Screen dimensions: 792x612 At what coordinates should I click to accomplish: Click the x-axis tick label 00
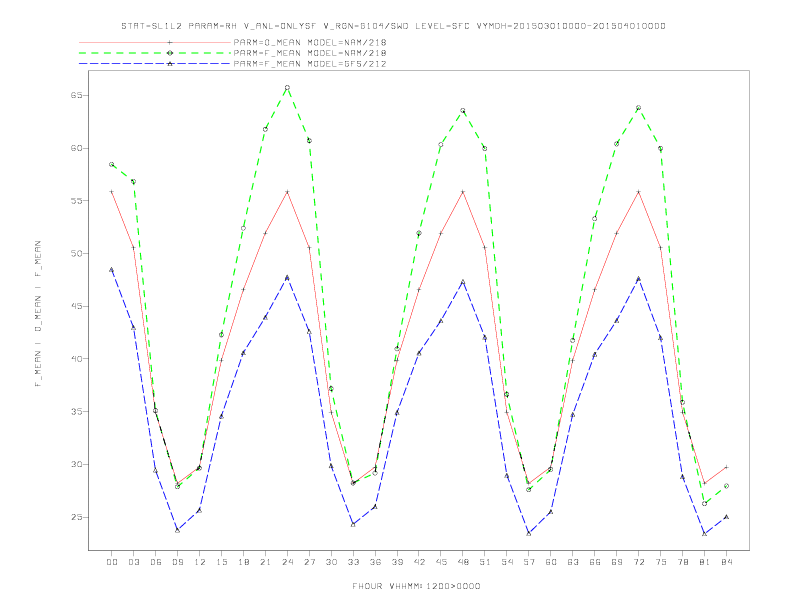coord(112,562)
